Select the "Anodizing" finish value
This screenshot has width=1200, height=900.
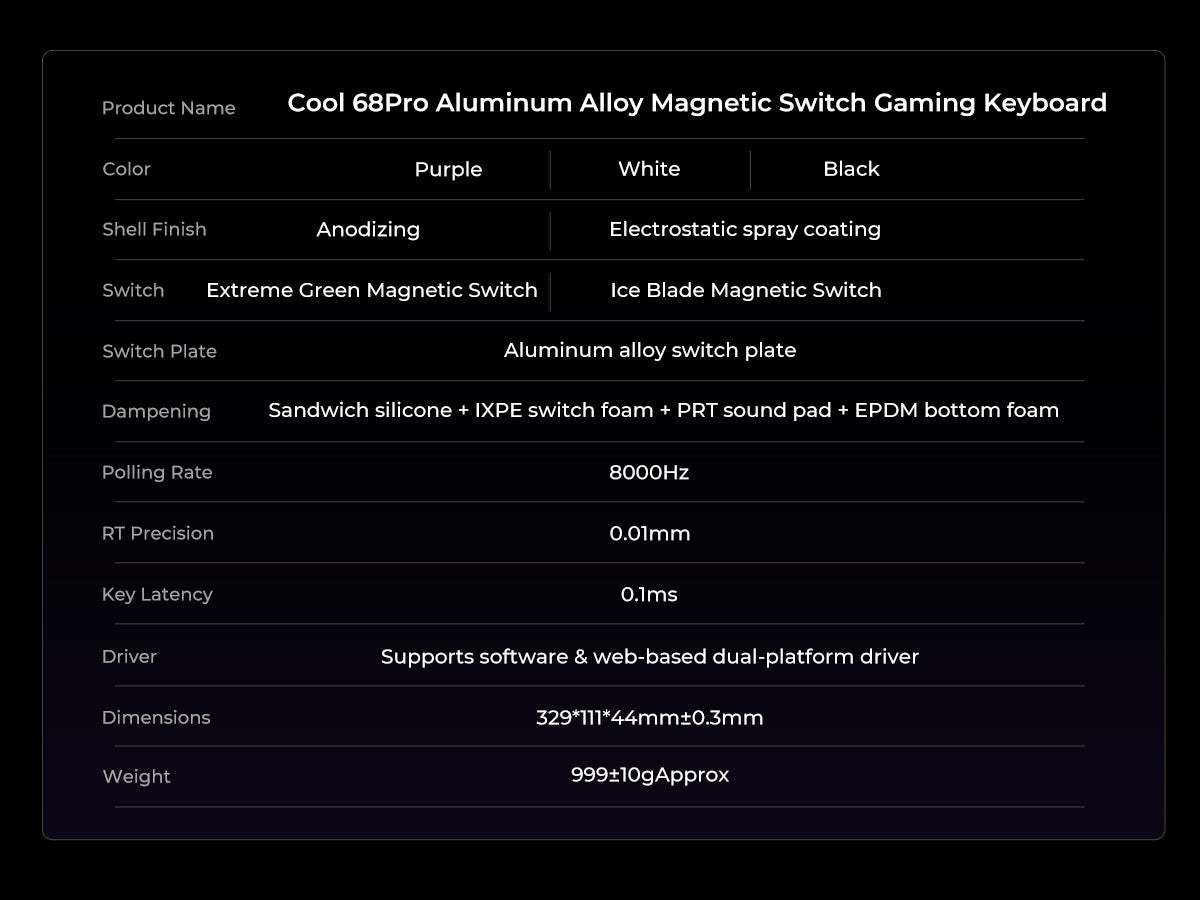368,230
